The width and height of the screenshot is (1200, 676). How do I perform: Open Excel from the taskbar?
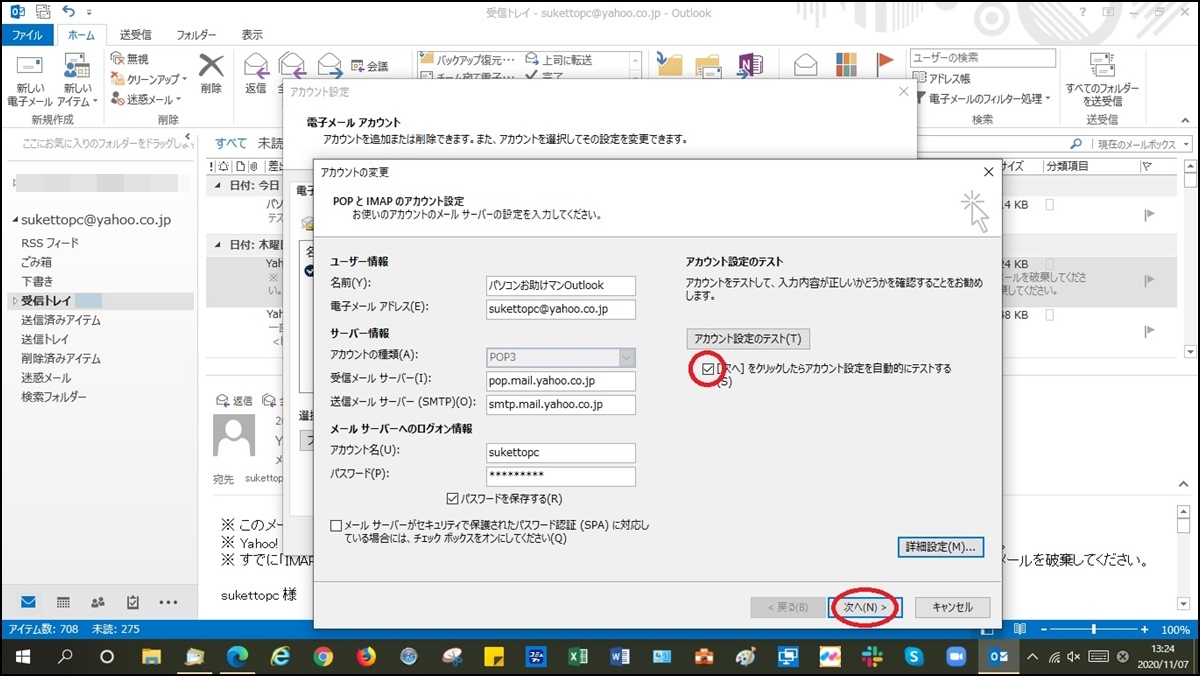click(x=577, y=657)
